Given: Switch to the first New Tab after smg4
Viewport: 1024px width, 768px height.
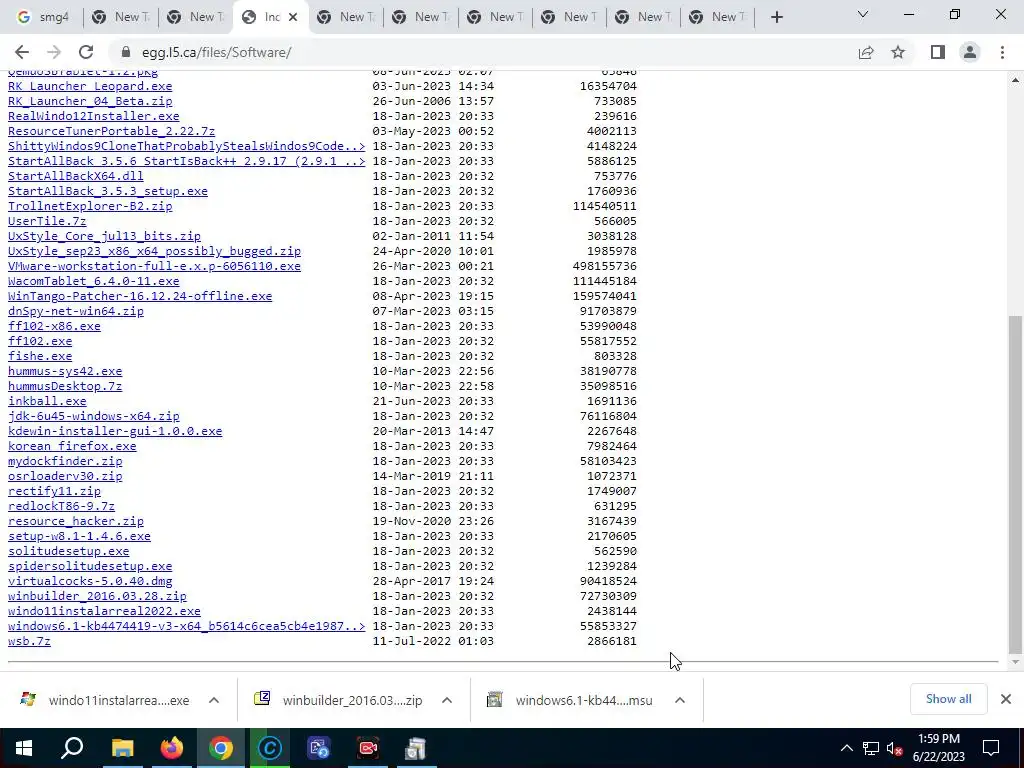Looking at the screenshot, I should [121, 18].
